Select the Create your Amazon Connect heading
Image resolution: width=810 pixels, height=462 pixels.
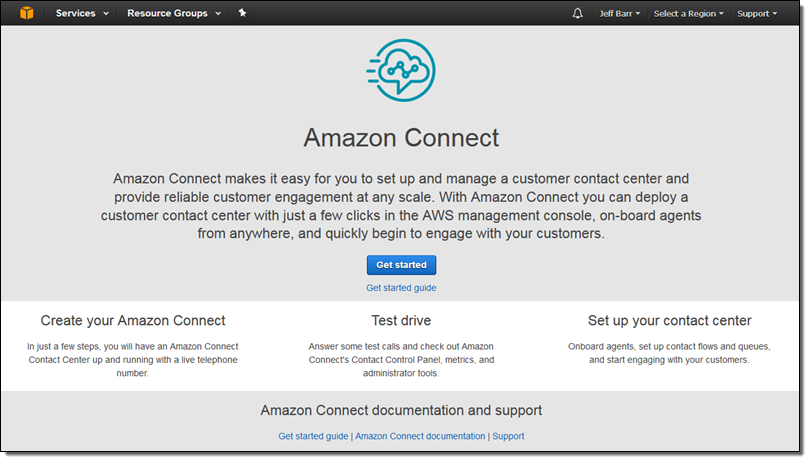(x=133, y=321)
